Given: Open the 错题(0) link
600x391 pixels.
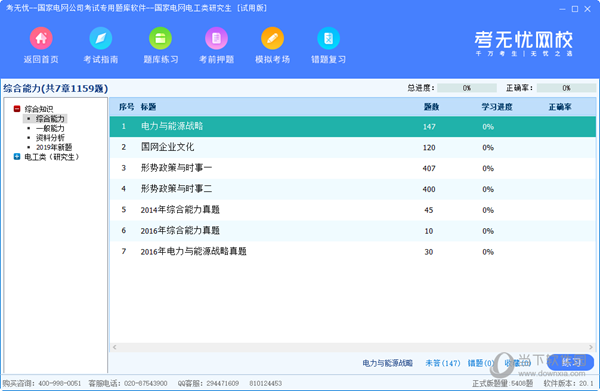Looking at the screenshot, I should tap(481, 363).
